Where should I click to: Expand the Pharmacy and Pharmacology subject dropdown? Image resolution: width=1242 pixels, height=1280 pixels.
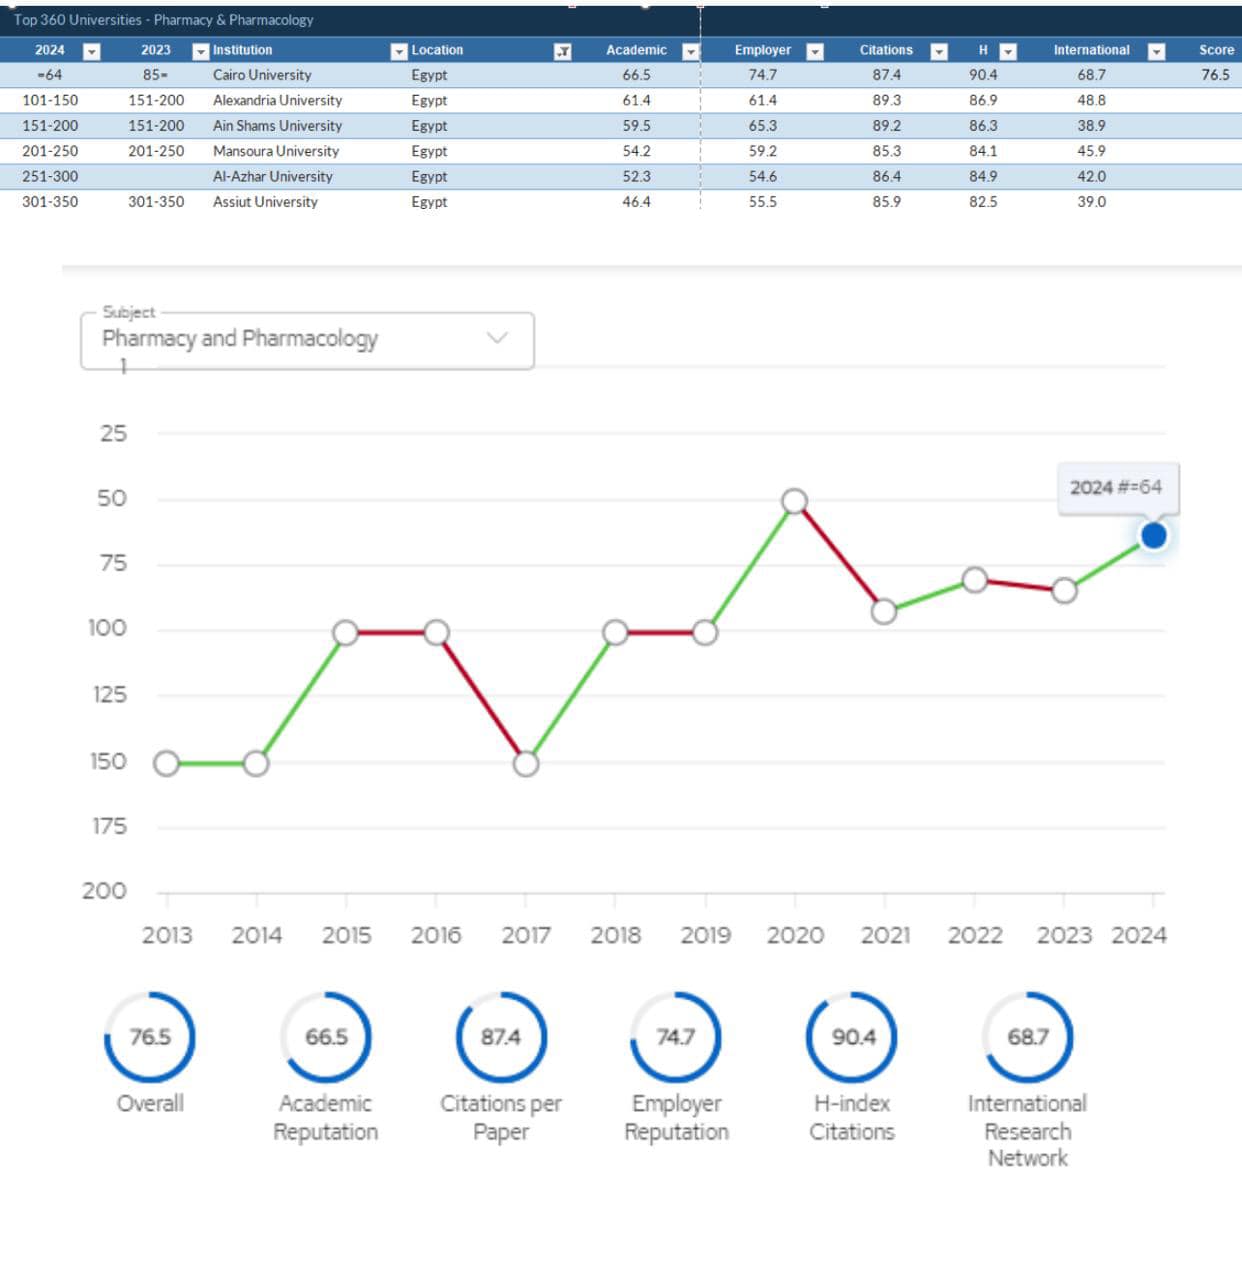[497, 338]
